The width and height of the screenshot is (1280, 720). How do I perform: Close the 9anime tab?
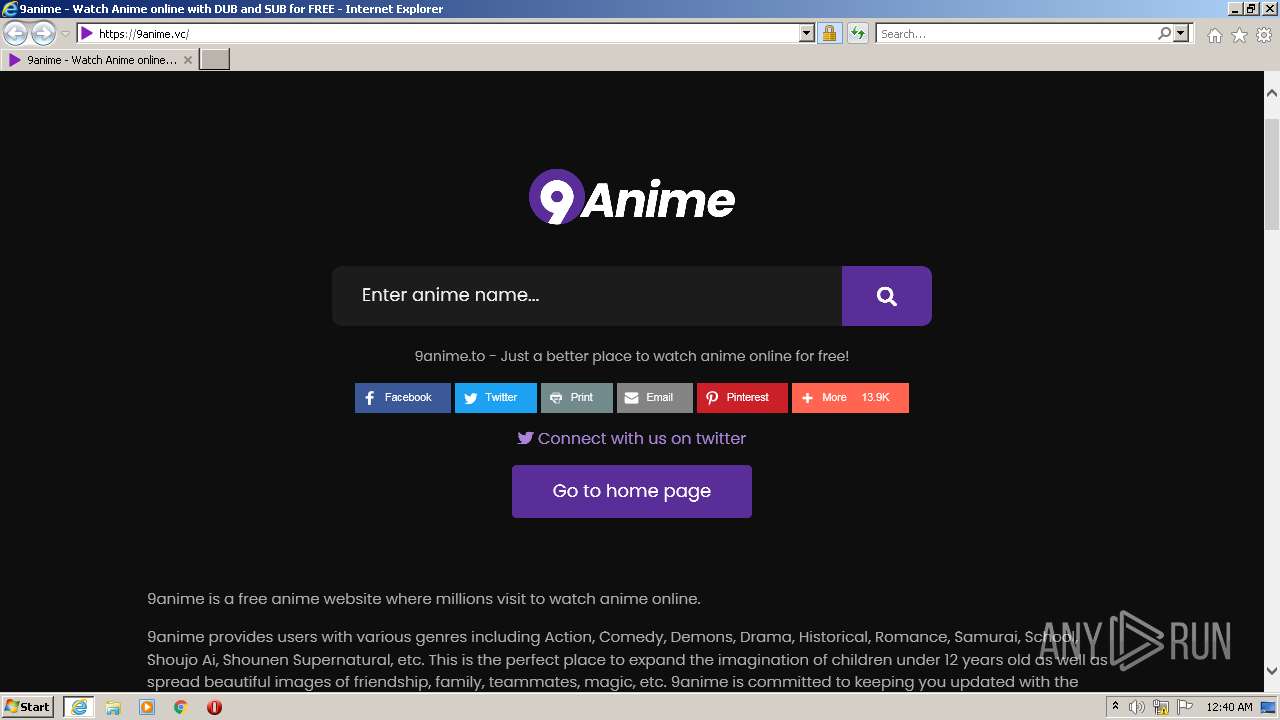(x=187, y=60)
